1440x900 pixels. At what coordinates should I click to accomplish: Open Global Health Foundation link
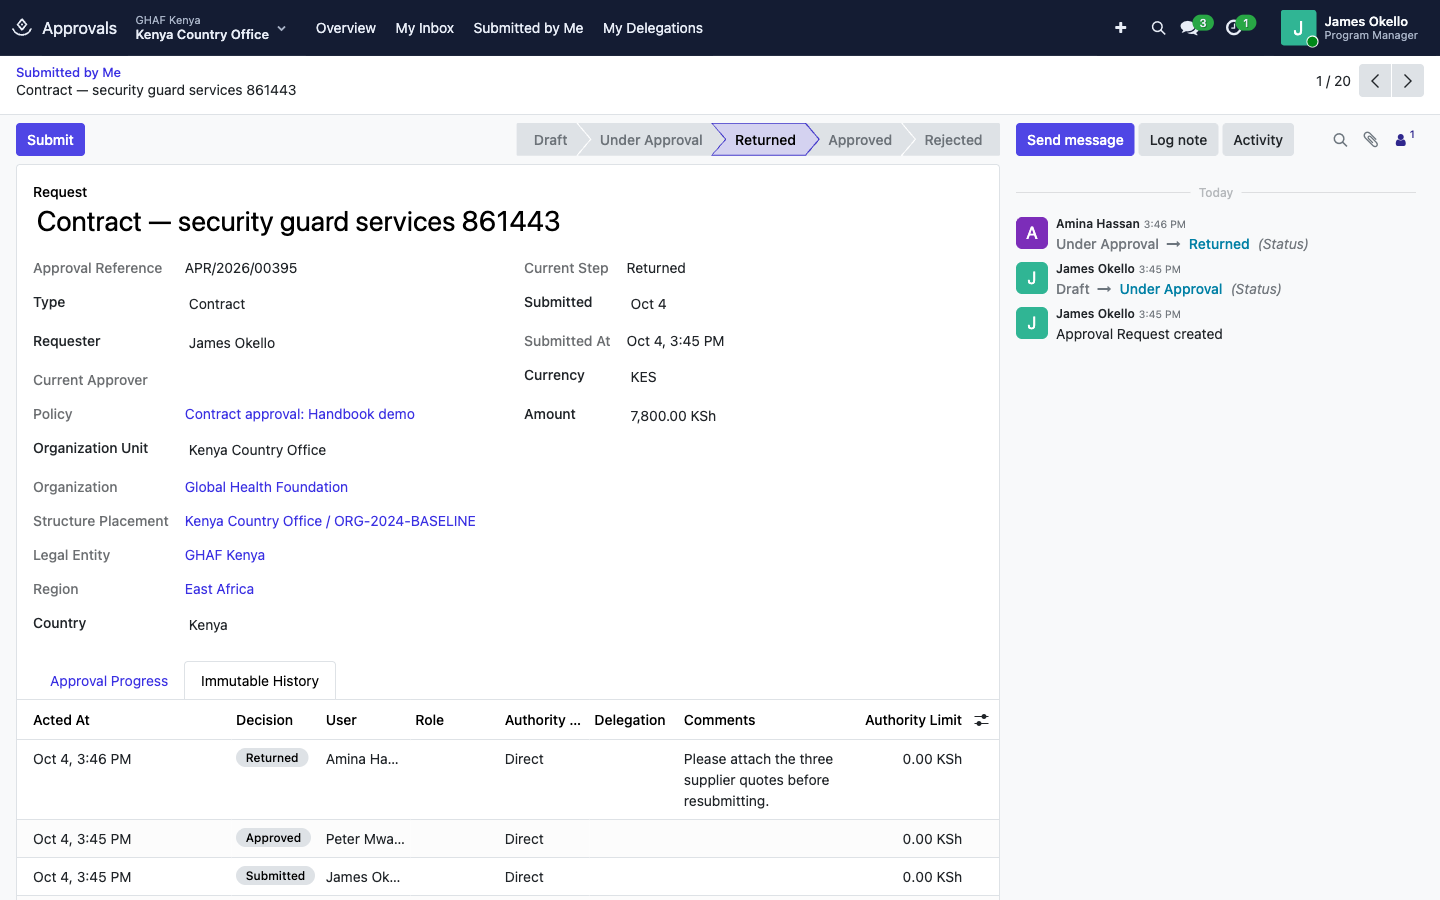(266, 487)
